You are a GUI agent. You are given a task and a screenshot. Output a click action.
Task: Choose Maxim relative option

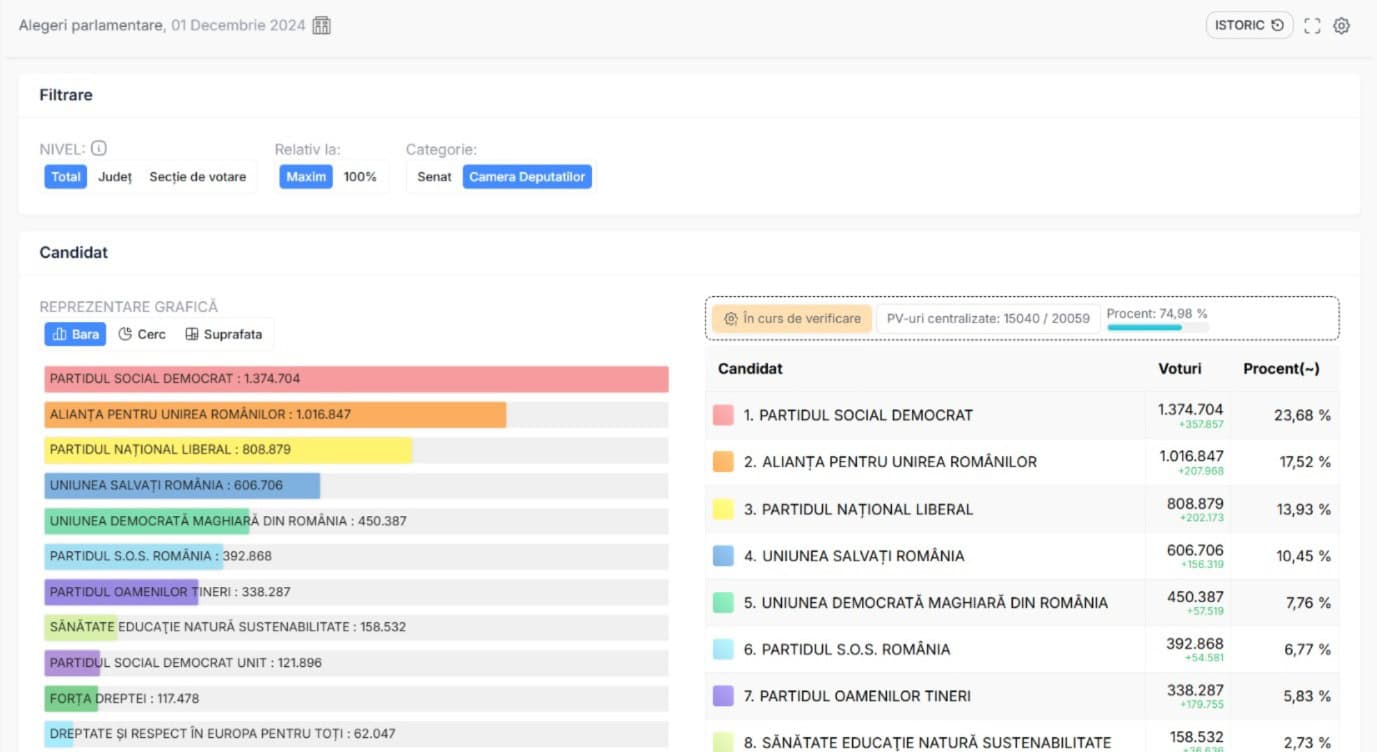[x=306, y=177]
